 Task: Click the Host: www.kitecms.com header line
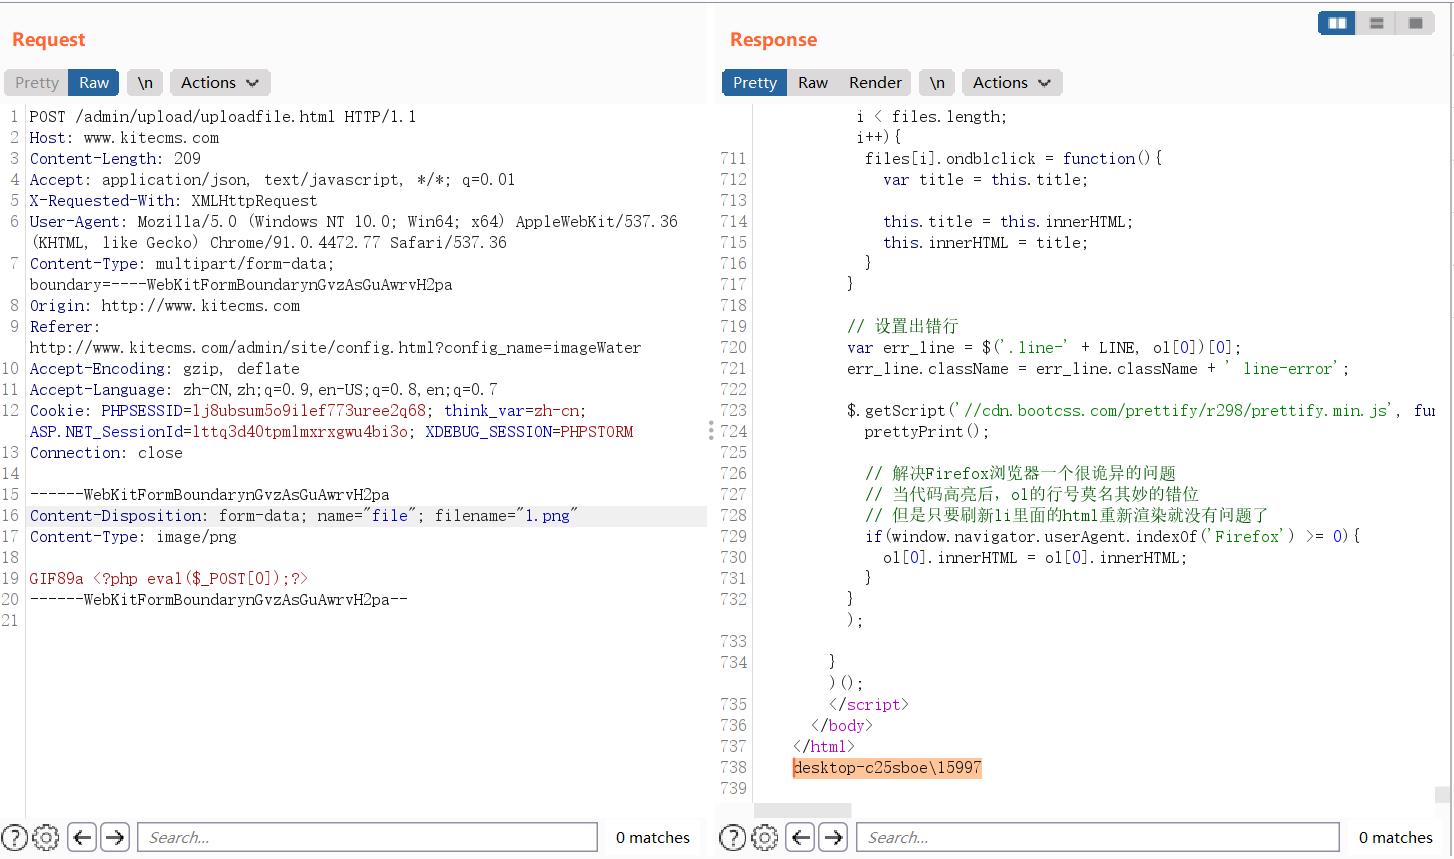click(x=124, y=137)
